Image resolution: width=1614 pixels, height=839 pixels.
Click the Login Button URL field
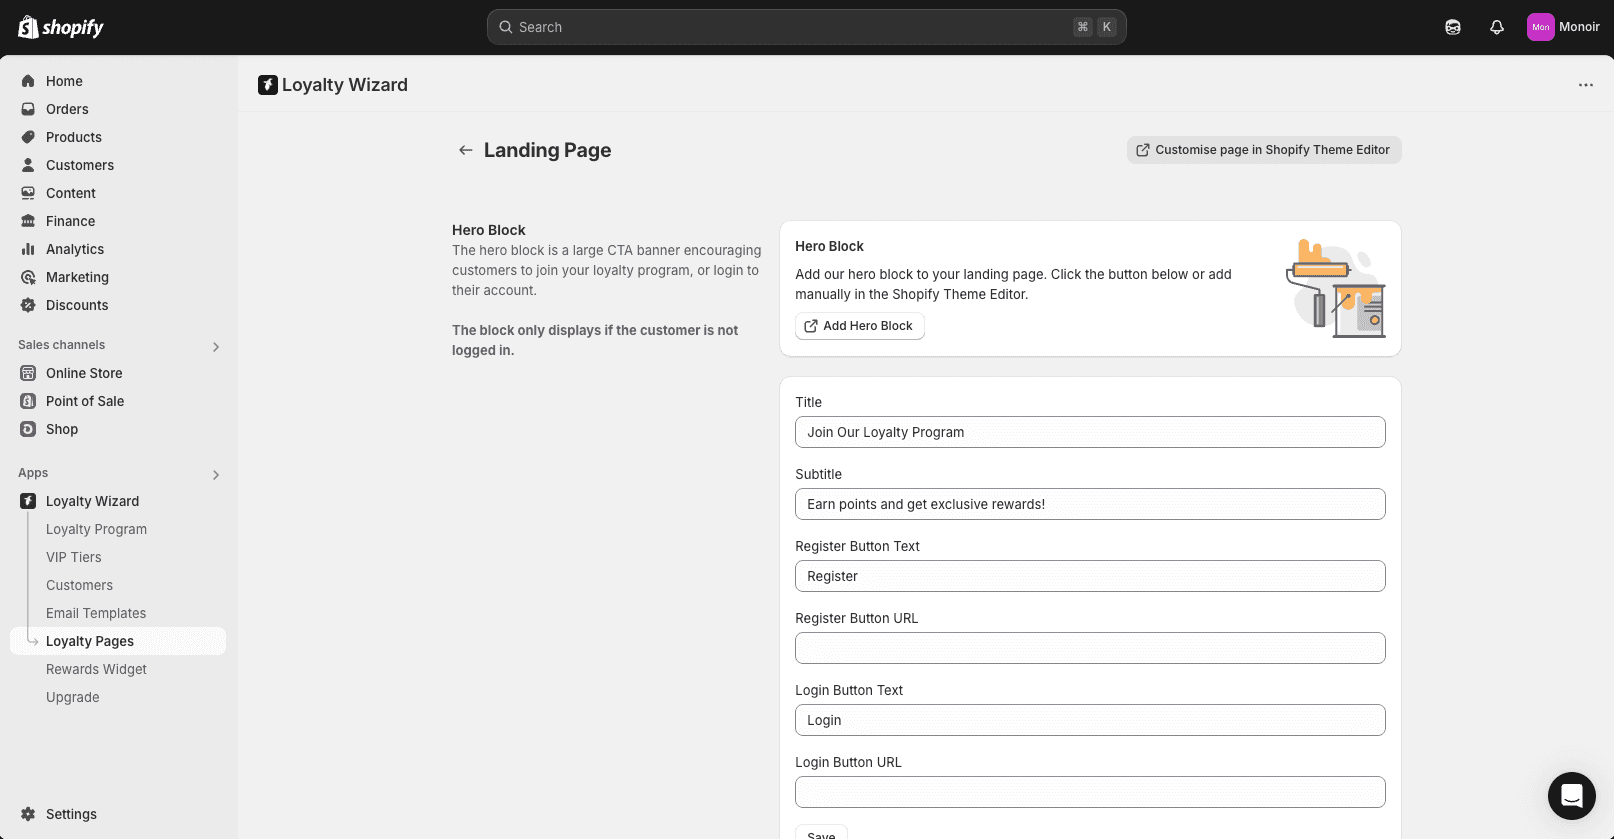click(x=1090, y=792)
